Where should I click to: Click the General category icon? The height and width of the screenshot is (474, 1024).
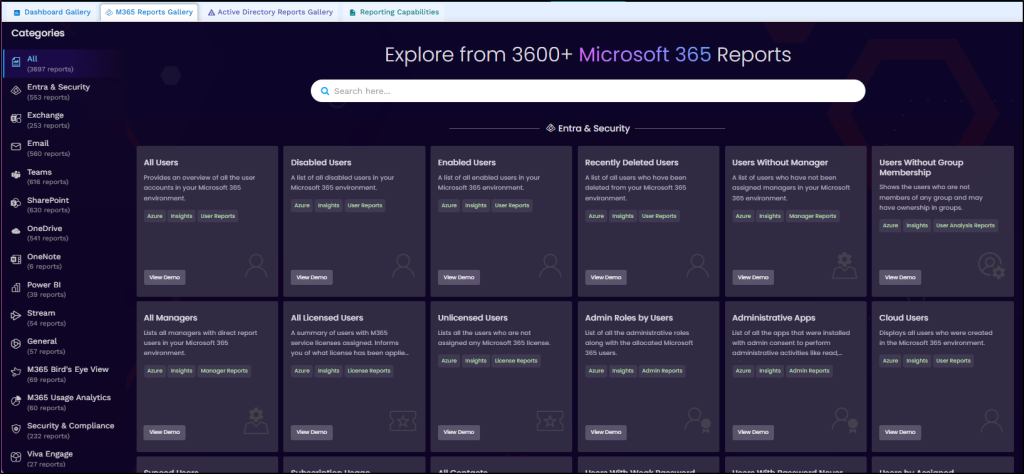tap(16, 345)
